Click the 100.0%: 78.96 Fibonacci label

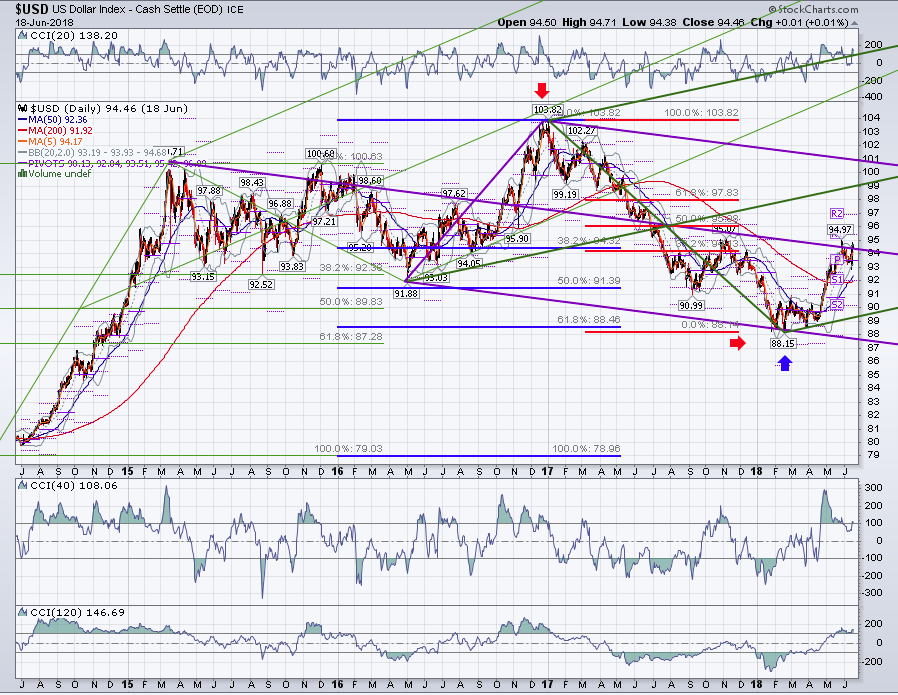pos(586,449)
